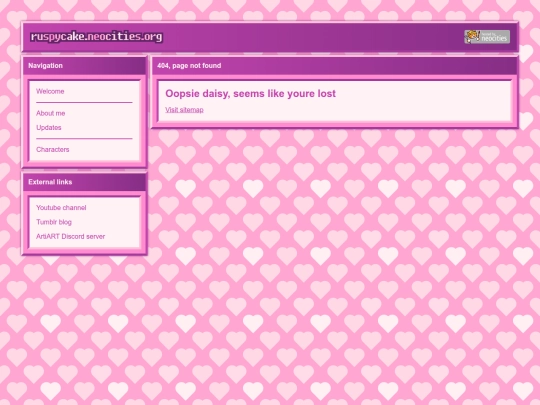Click the 404, page not found header

point(335,66)
